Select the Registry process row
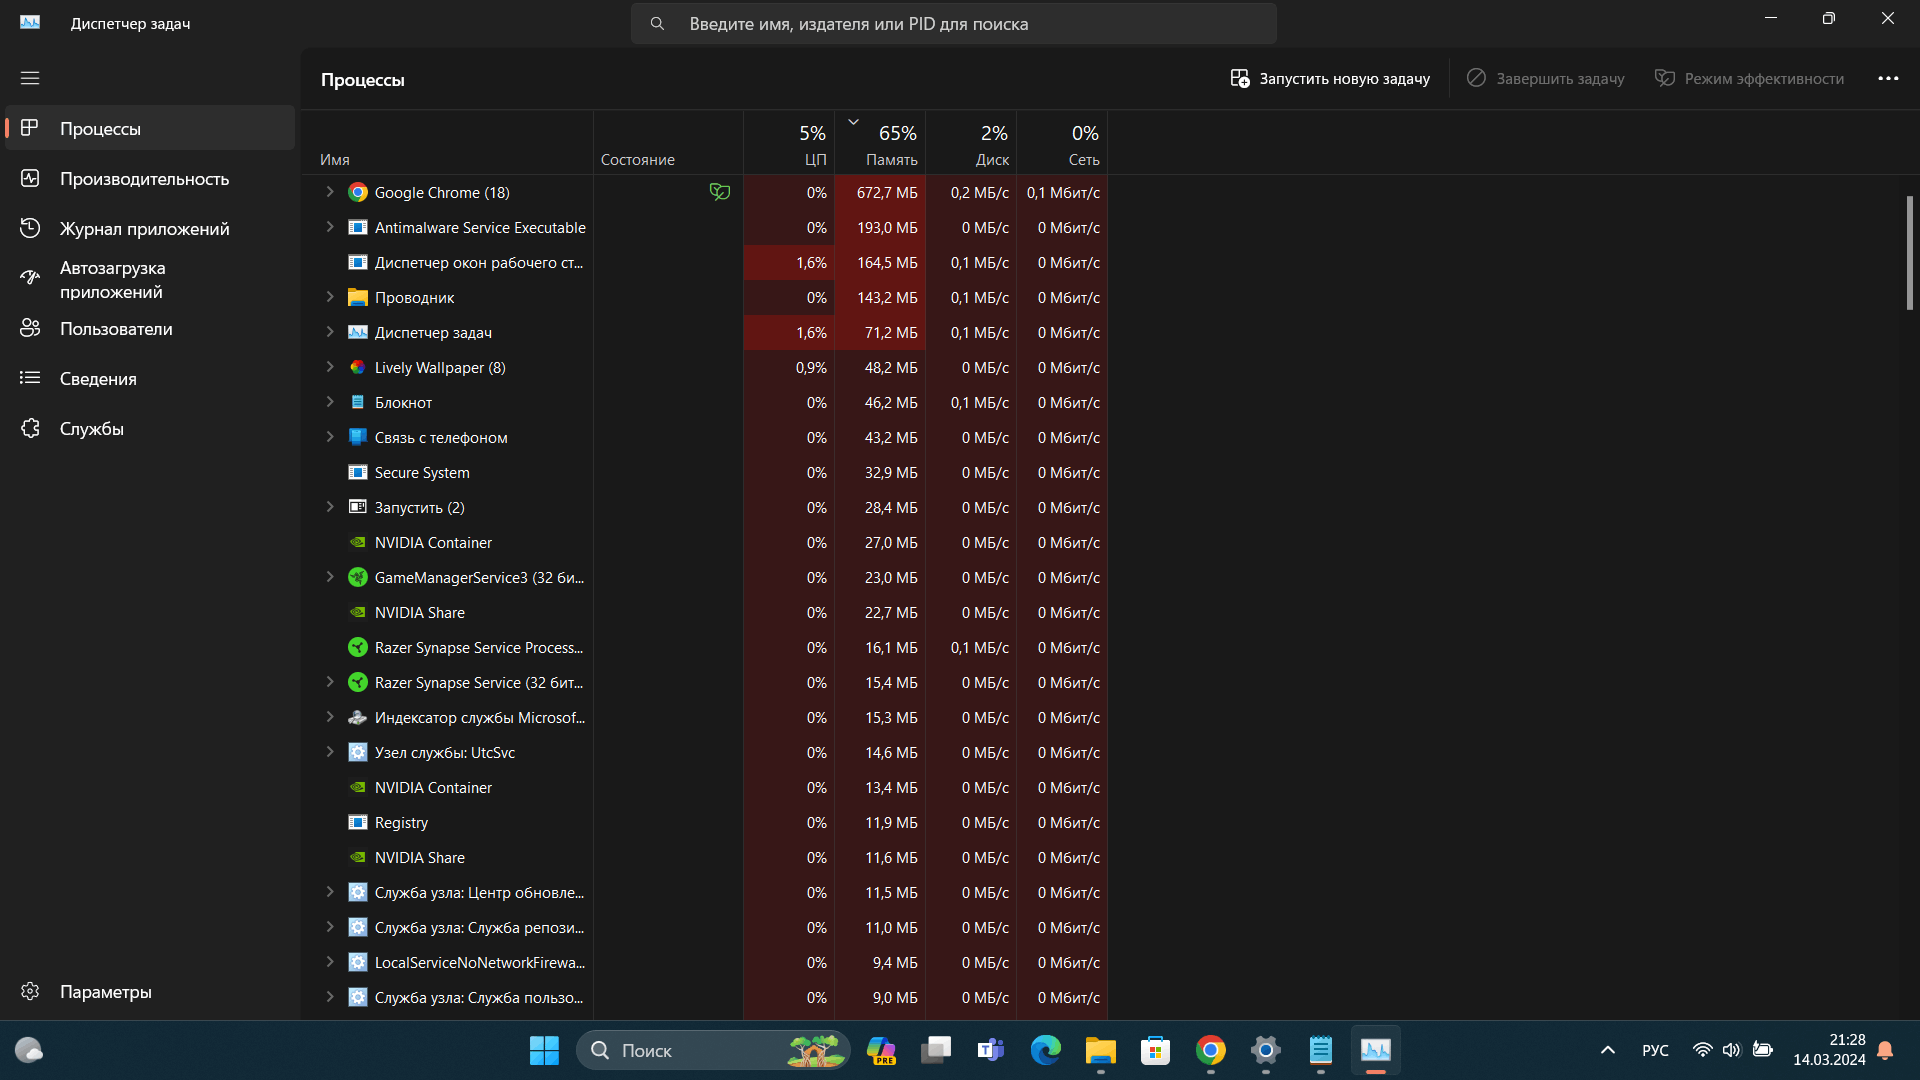 coord(704,822)
